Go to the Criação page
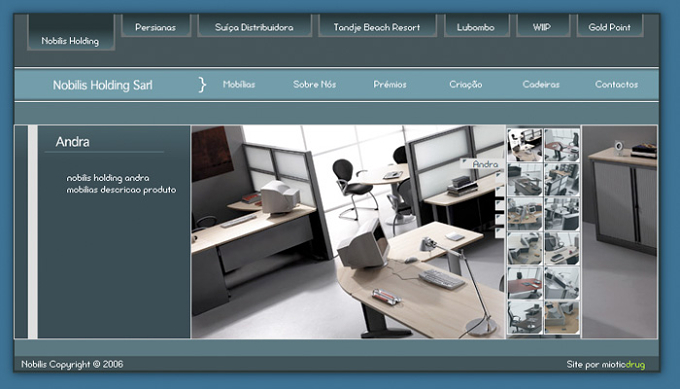680x389 pixels. pyautogui.click(x=466, y=85)
